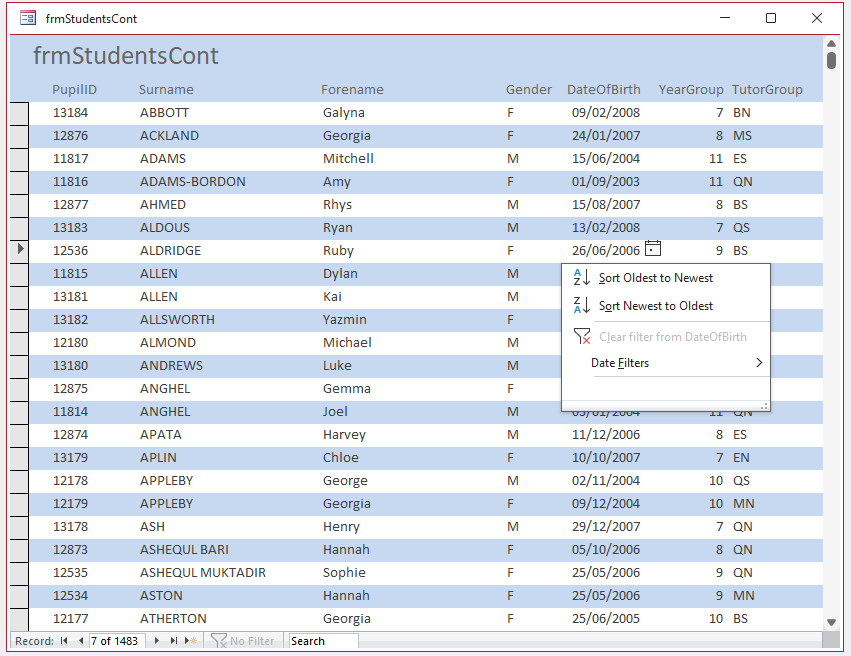Click the Sort Oldest to Newest A-Z icon
The image size is (851, 656).
tap(582, 277)
